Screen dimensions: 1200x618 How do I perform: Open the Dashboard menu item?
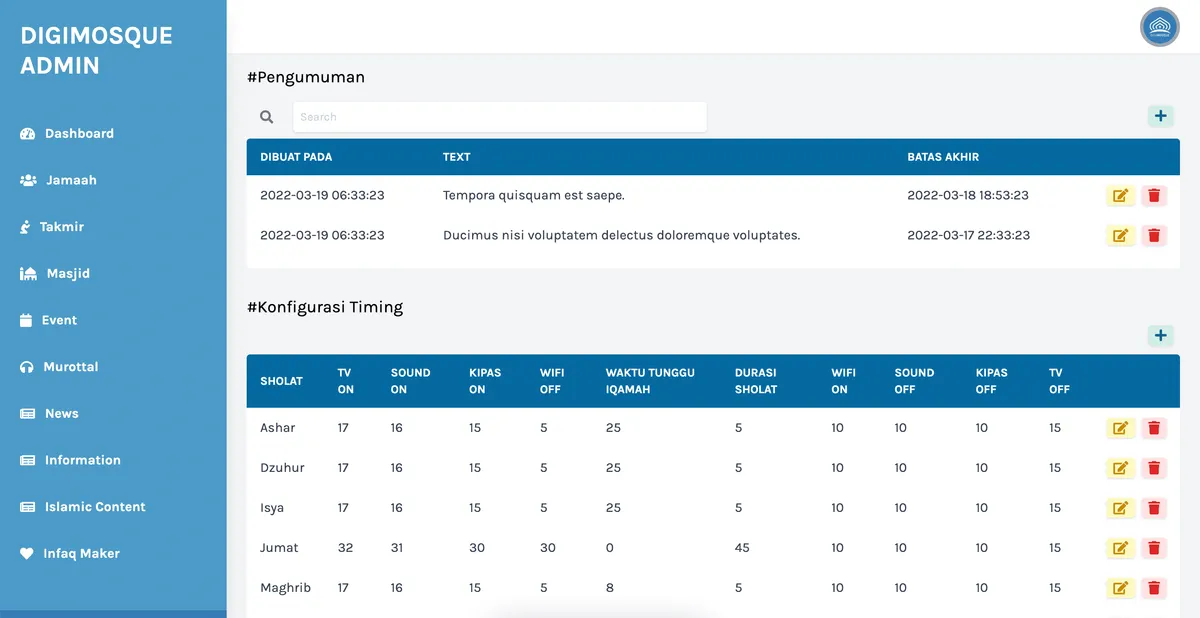(79, 134)
